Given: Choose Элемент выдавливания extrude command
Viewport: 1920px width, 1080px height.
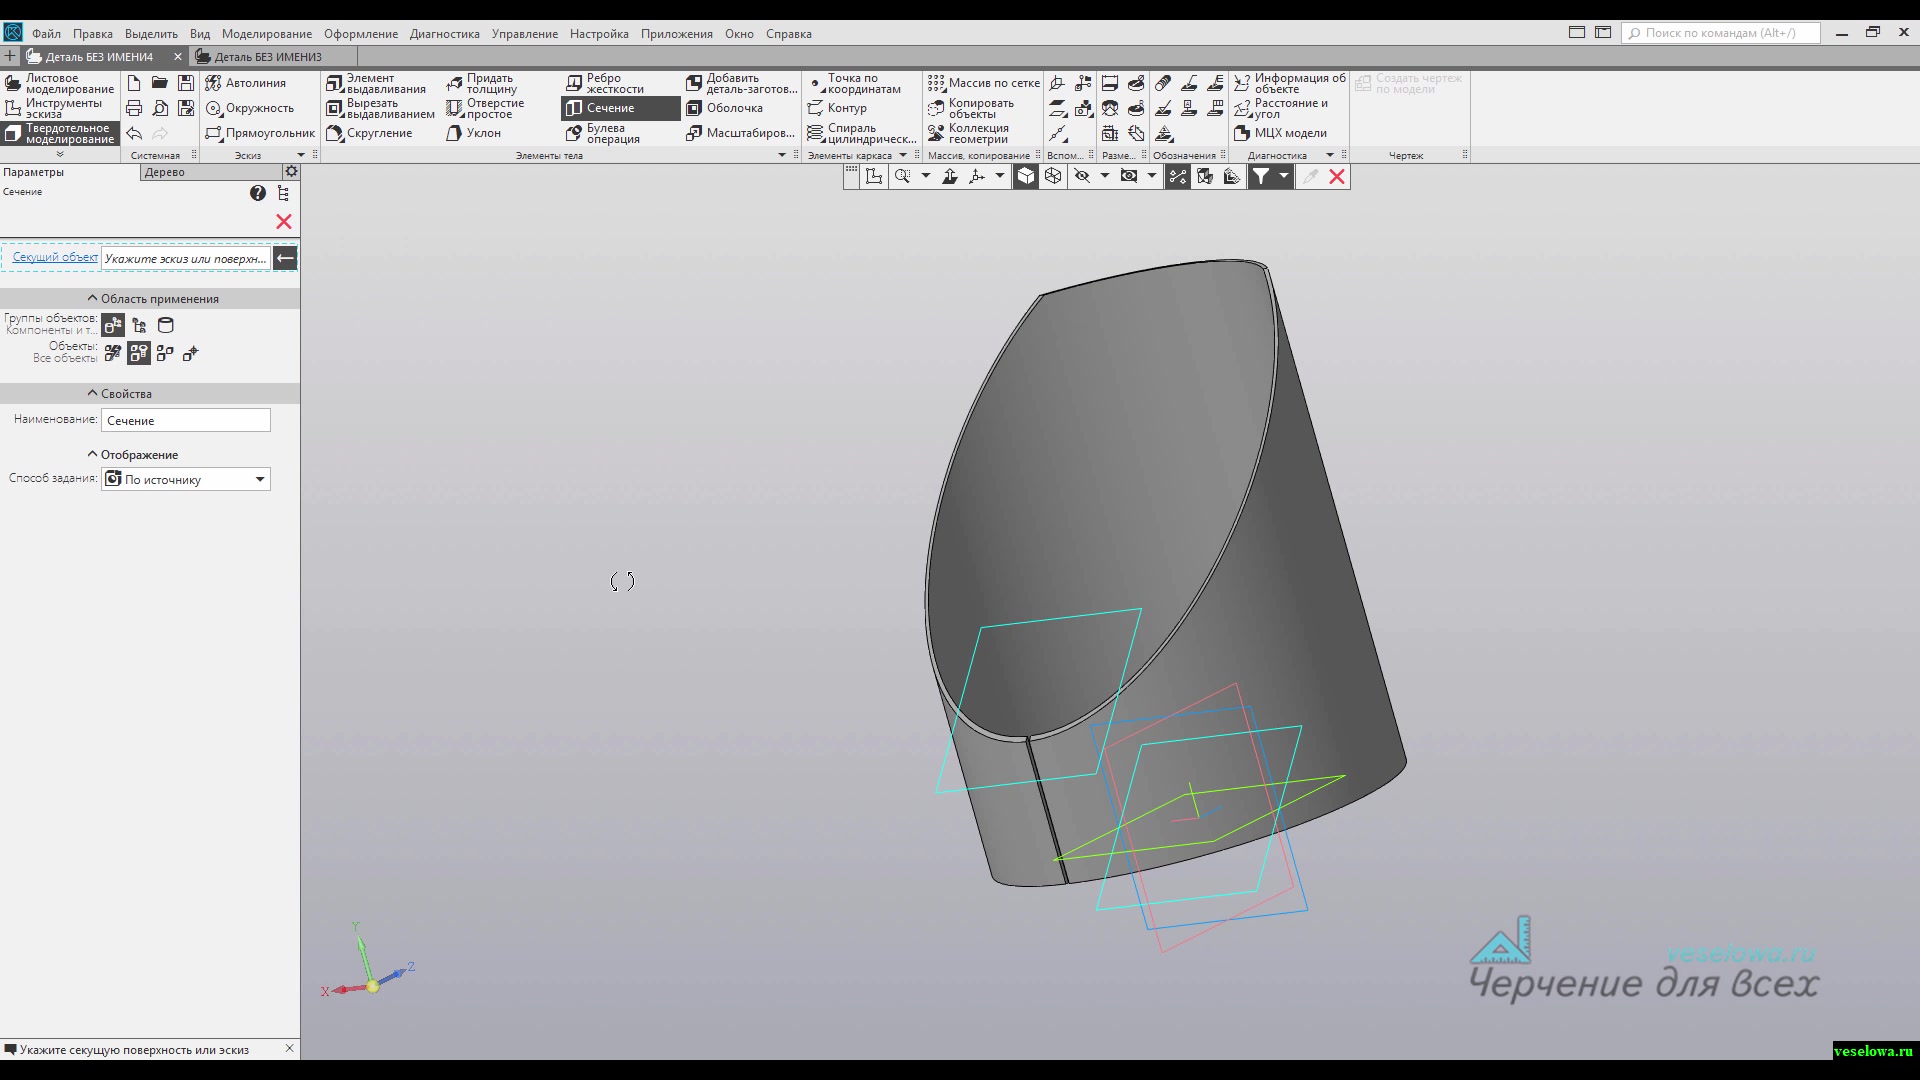Looking at the screenshot, I should (377, 83).
